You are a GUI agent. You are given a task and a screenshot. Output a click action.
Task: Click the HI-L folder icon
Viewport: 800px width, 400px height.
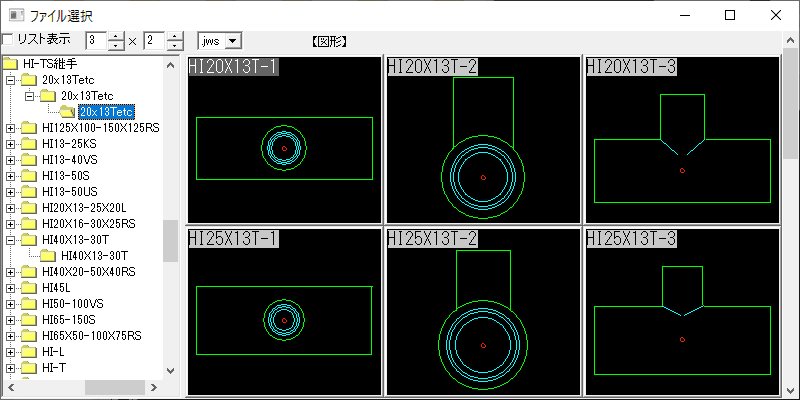(30, 352)
